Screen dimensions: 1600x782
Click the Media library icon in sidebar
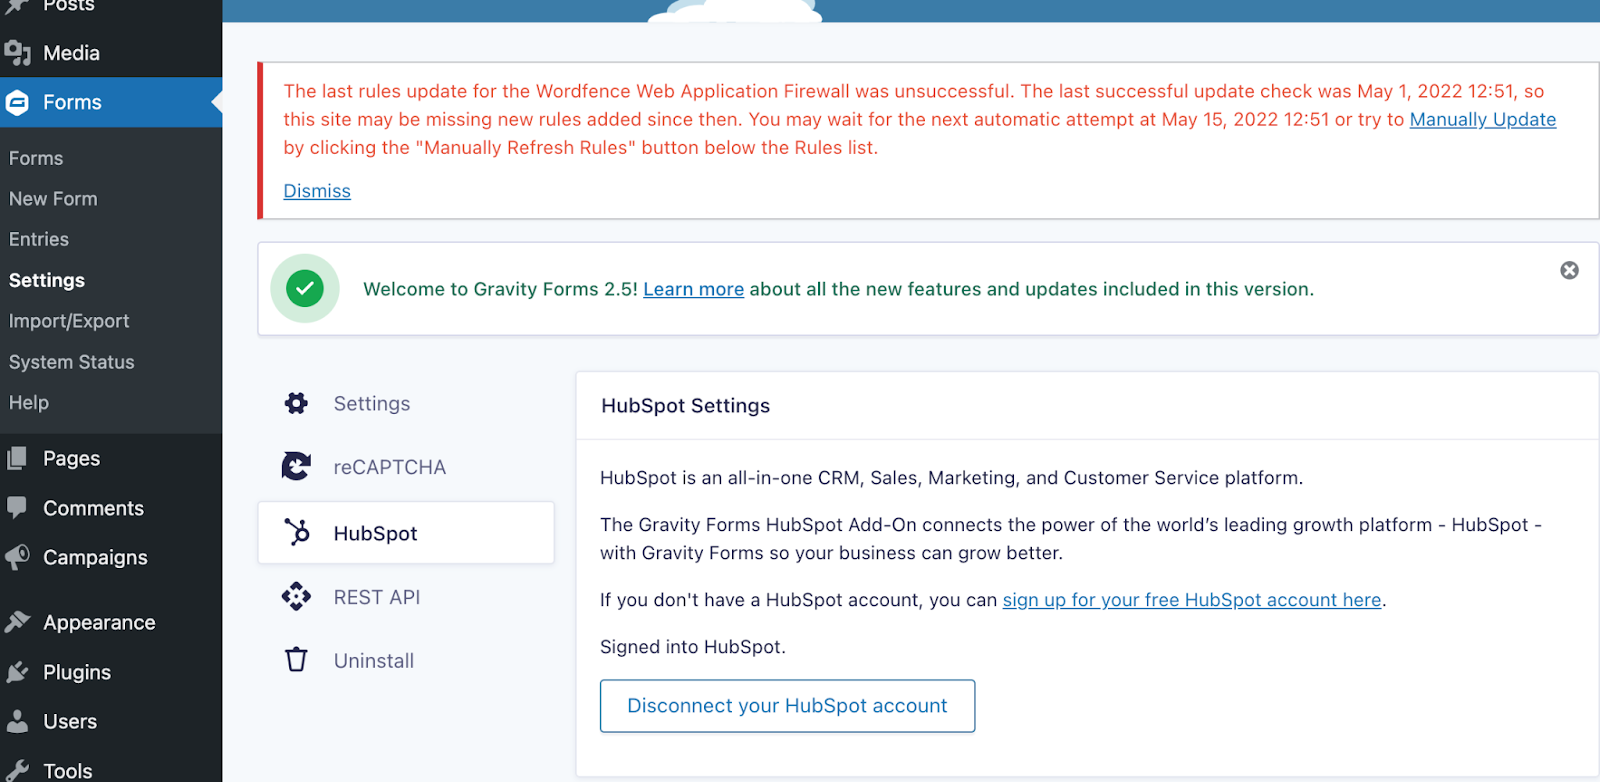[17, 52]
